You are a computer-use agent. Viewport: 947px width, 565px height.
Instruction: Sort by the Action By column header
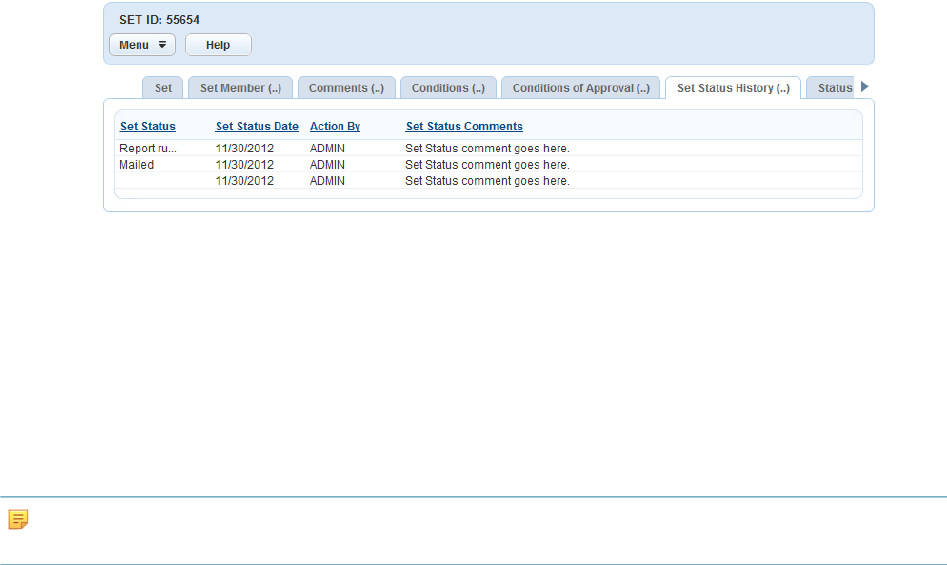coord(335,126)
